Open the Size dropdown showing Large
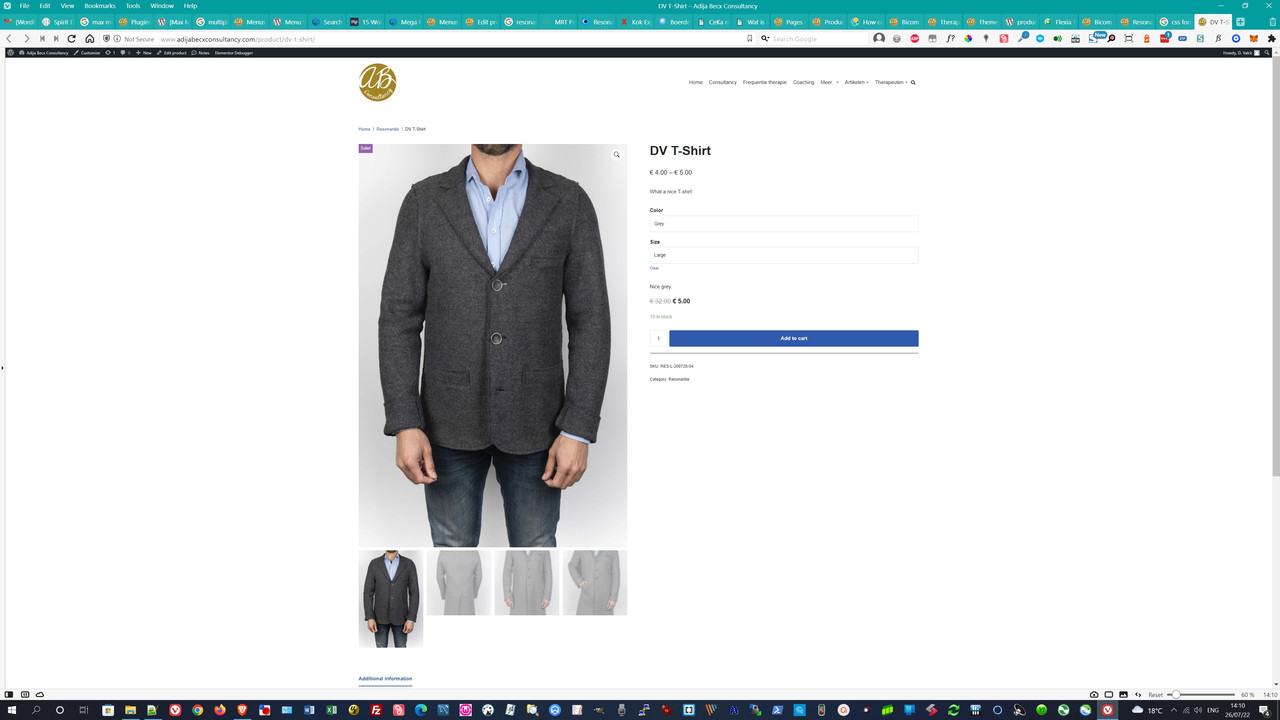Image resolution: width=1280 pixels, height=720 pixels. 784,255
